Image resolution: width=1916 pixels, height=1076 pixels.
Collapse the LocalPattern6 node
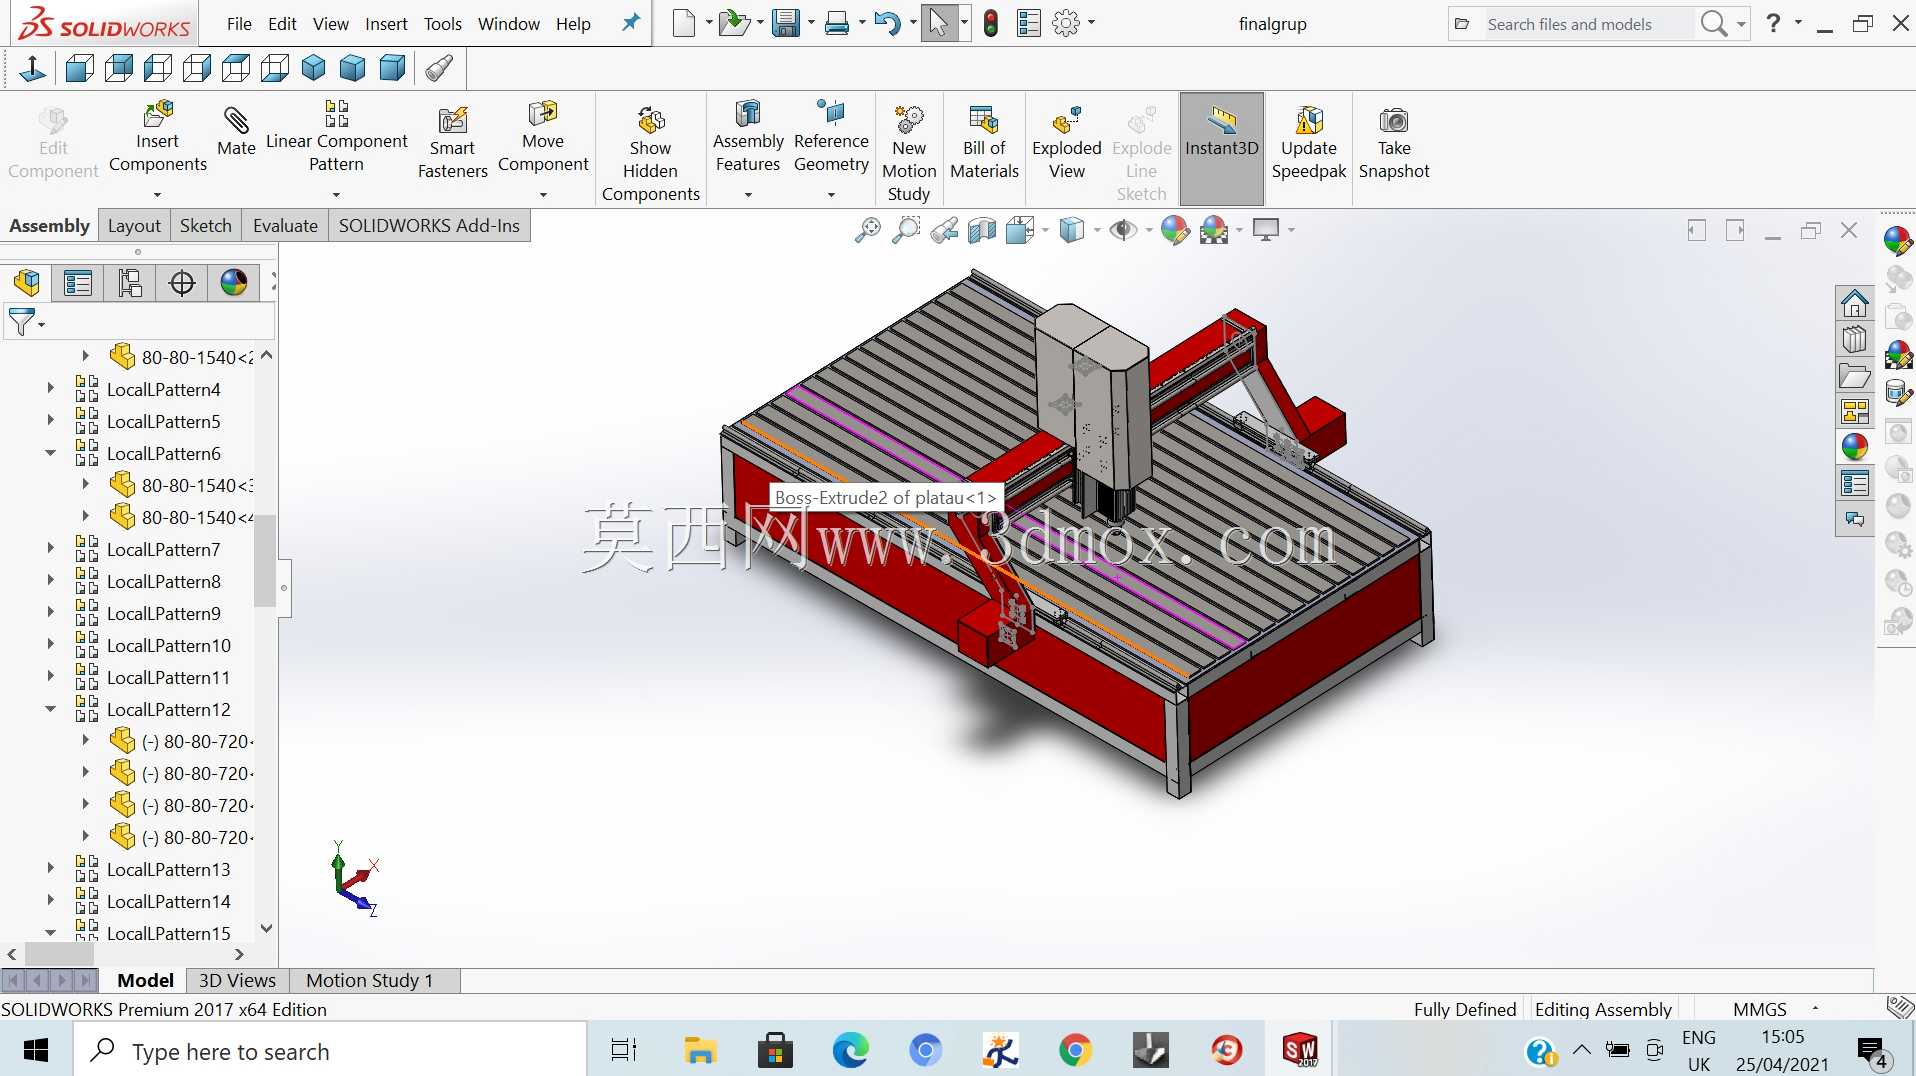coord(50,452)
